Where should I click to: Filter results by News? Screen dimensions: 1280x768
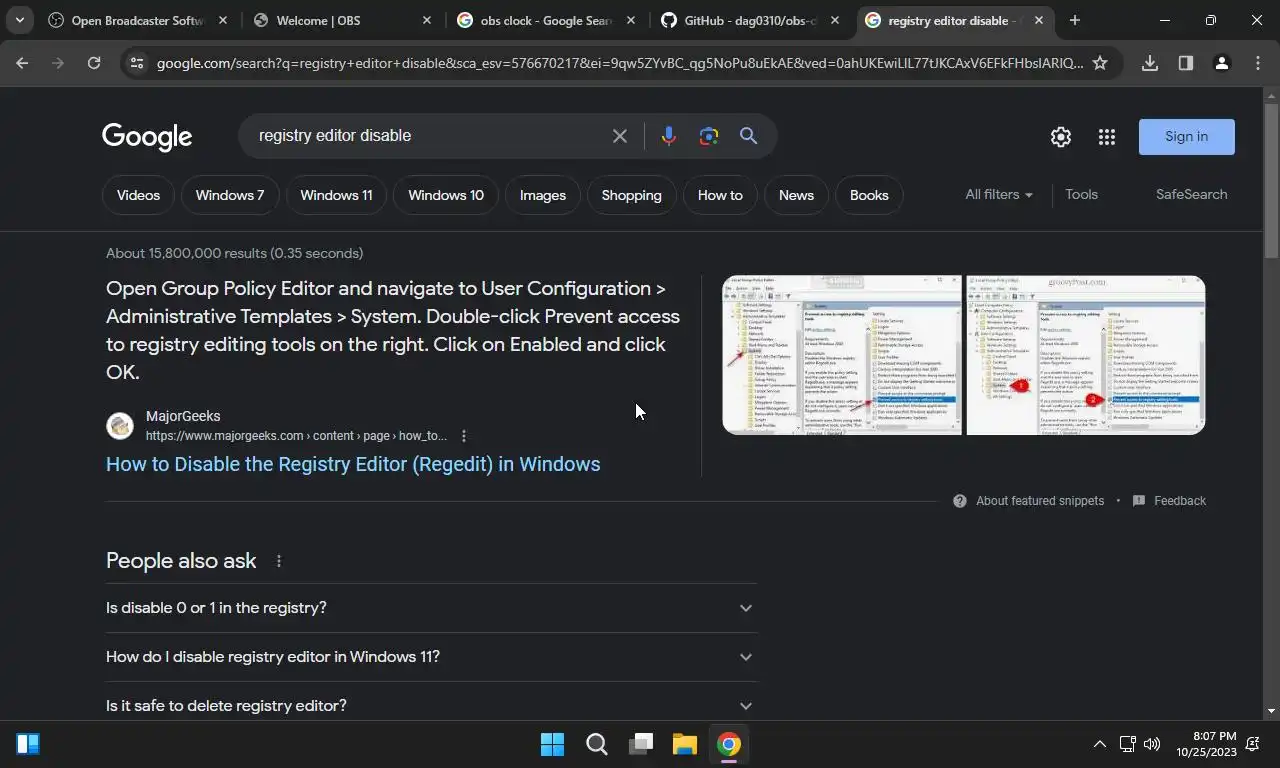796,195
